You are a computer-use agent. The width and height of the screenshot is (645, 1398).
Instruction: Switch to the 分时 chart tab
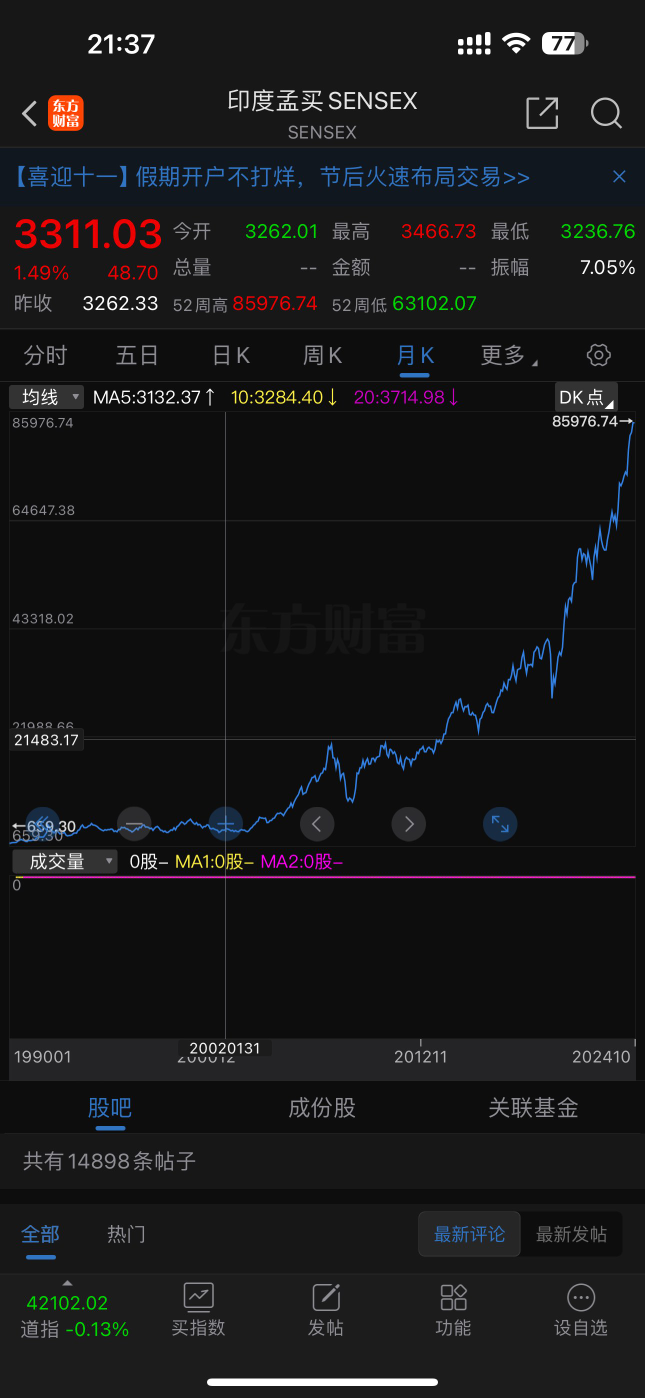46,355
